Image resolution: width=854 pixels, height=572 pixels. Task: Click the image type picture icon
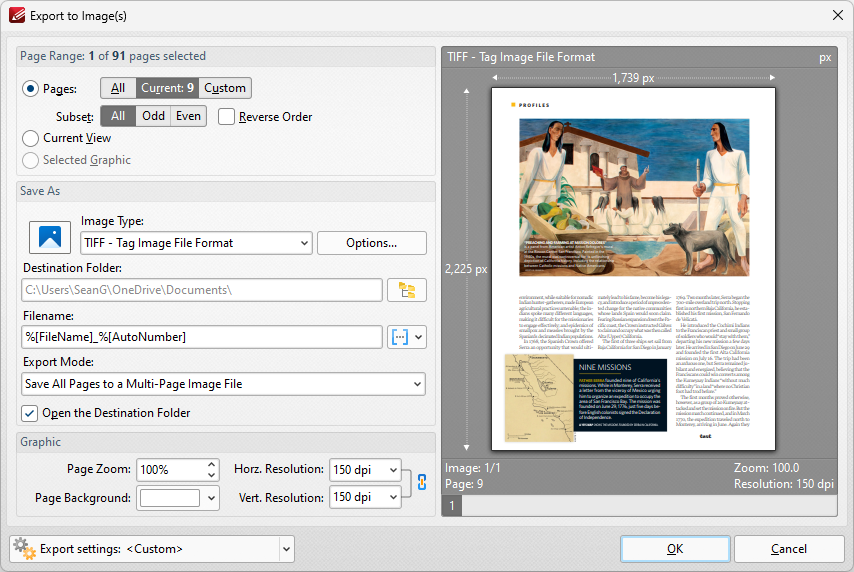[x=50, y=238]
